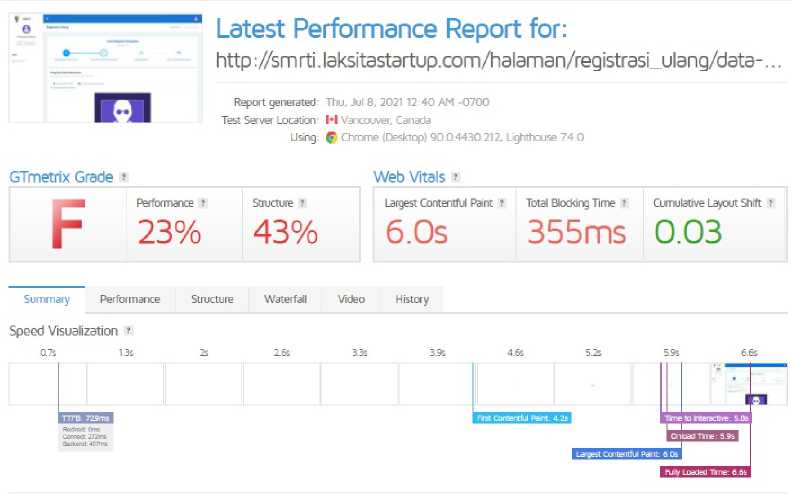Open the Summary tab

47,299
